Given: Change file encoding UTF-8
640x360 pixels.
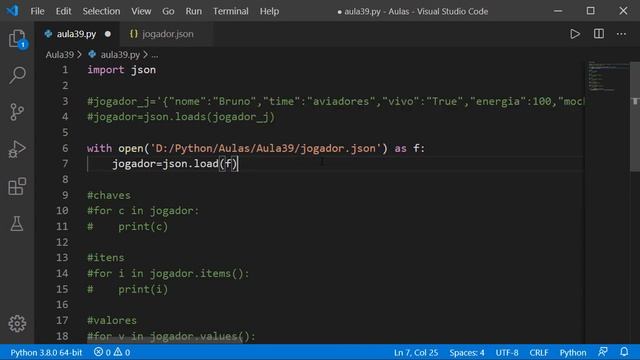Looking at the screenshot, I should pyautogui.click(x=507, y=352).
